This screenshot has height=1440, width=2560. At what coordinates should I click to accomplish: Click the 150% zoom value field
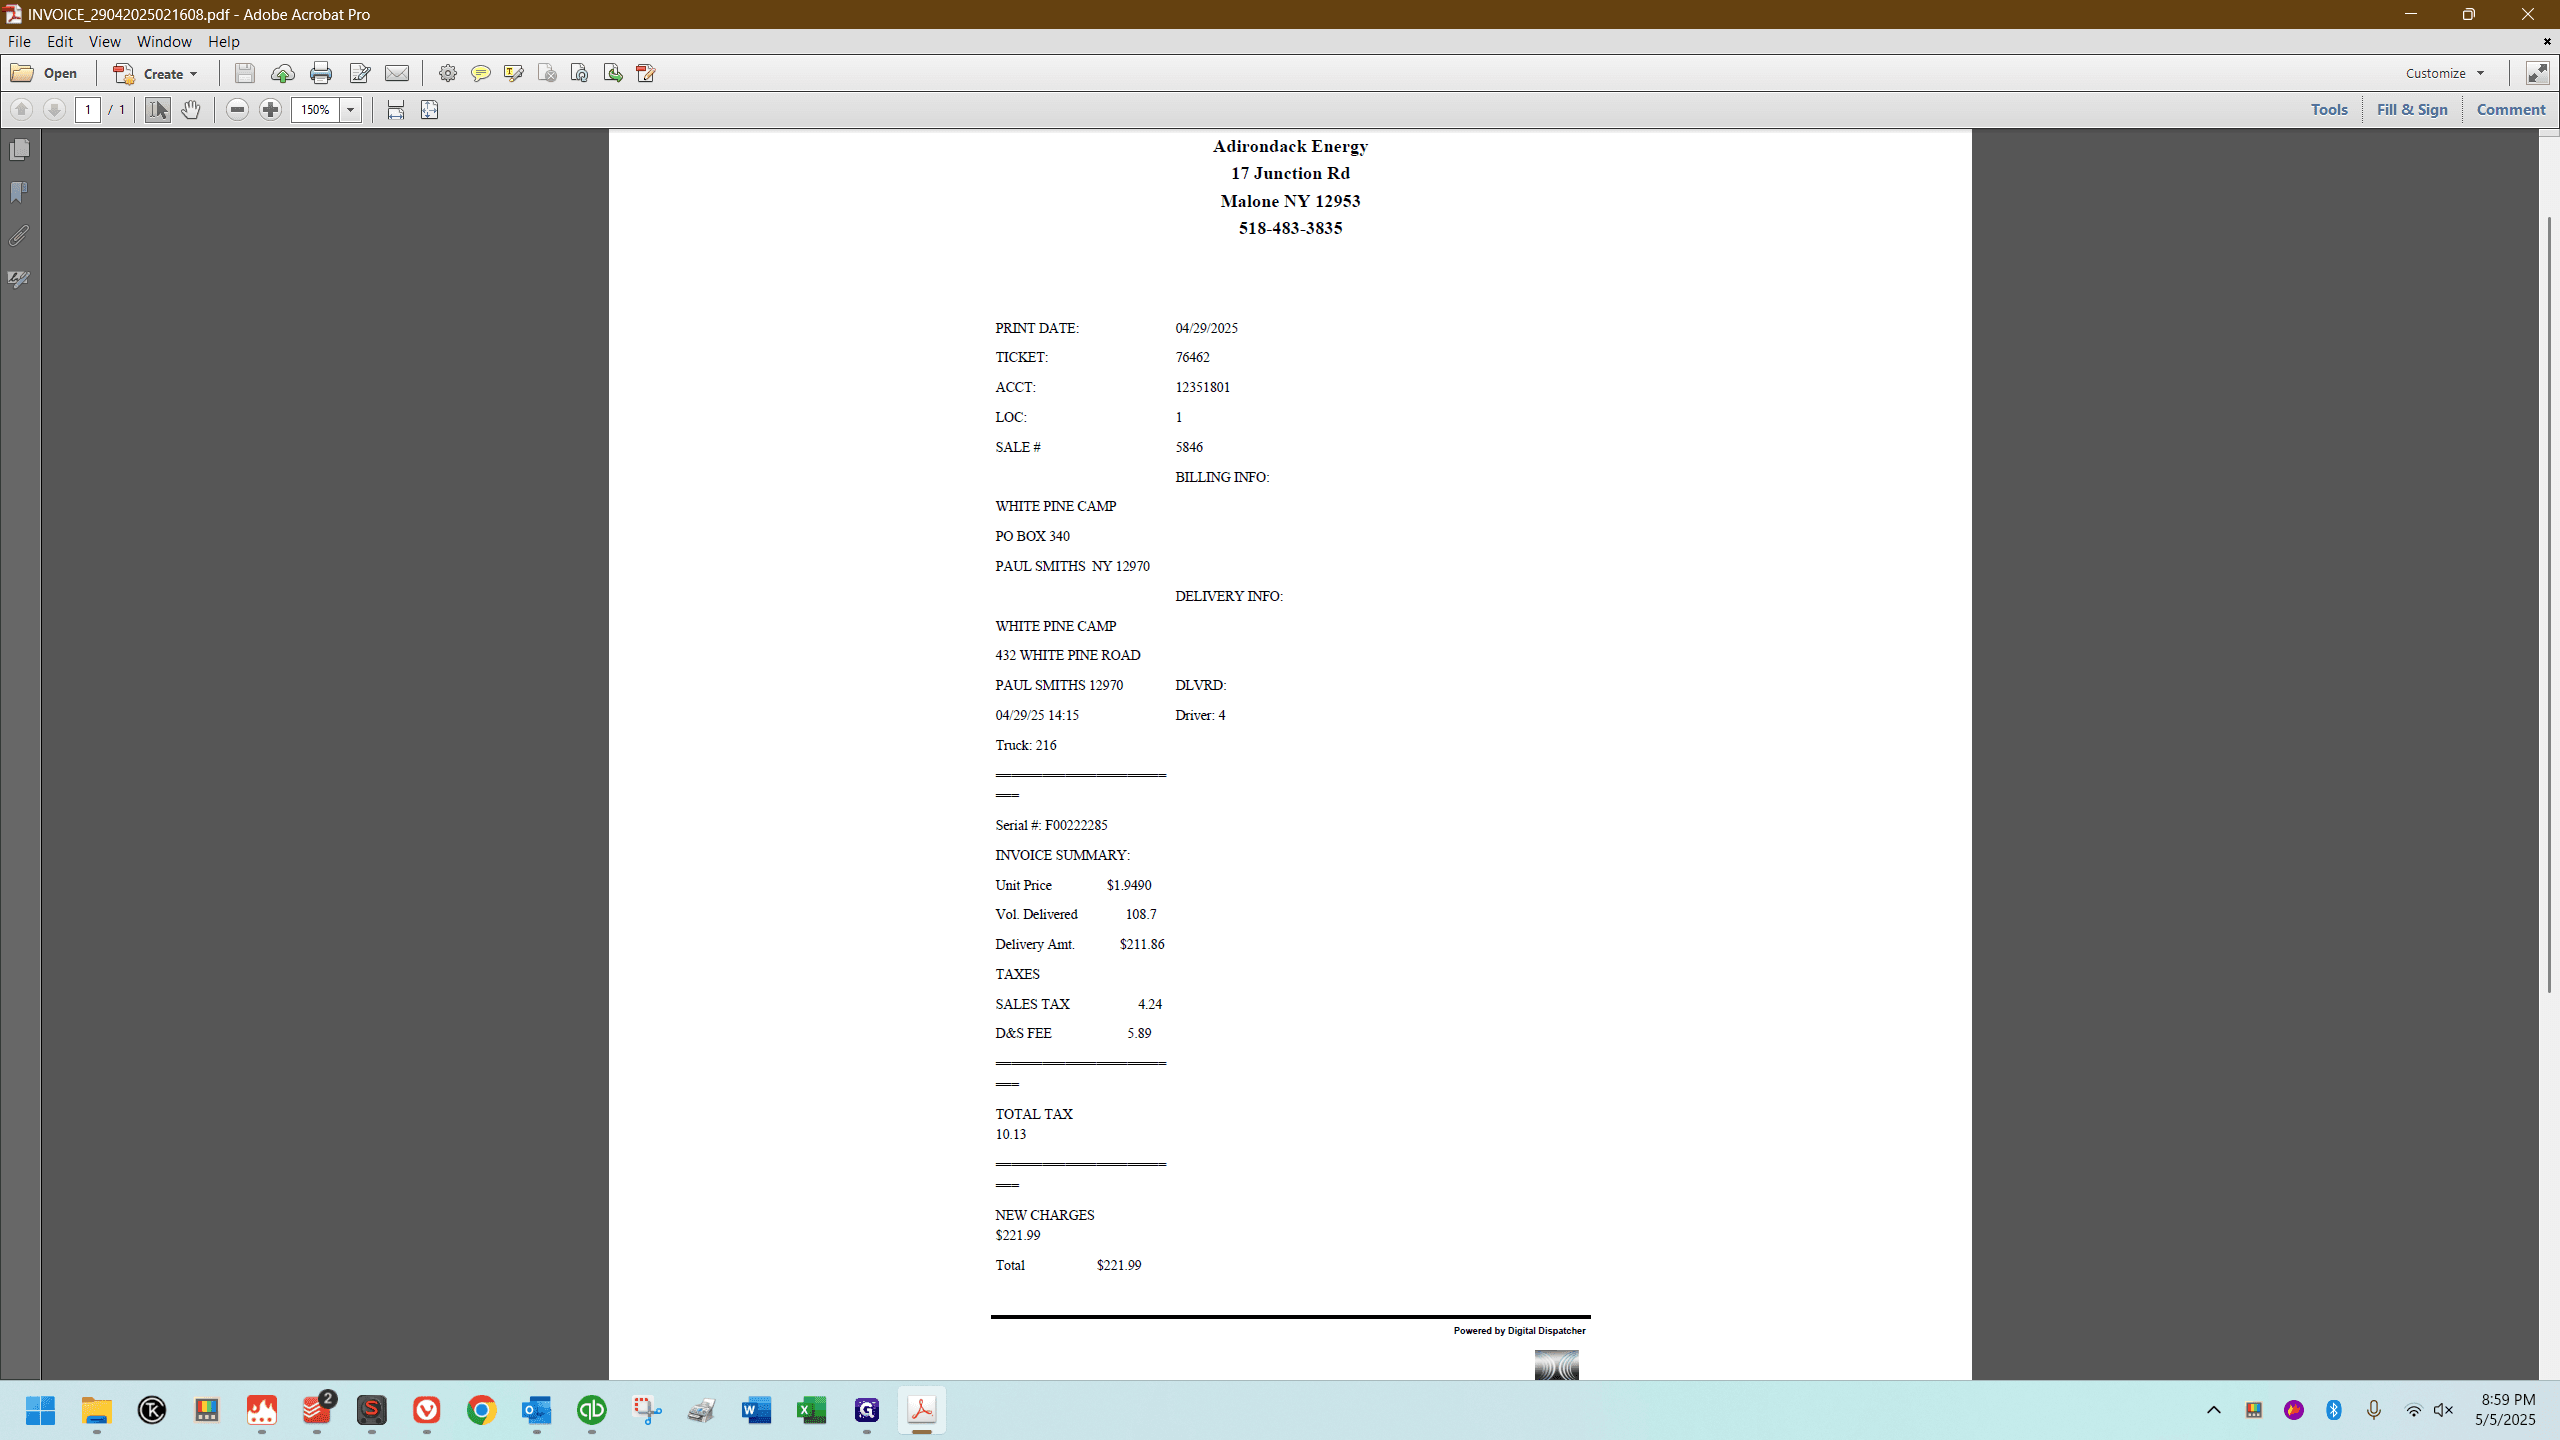point(316,110)
